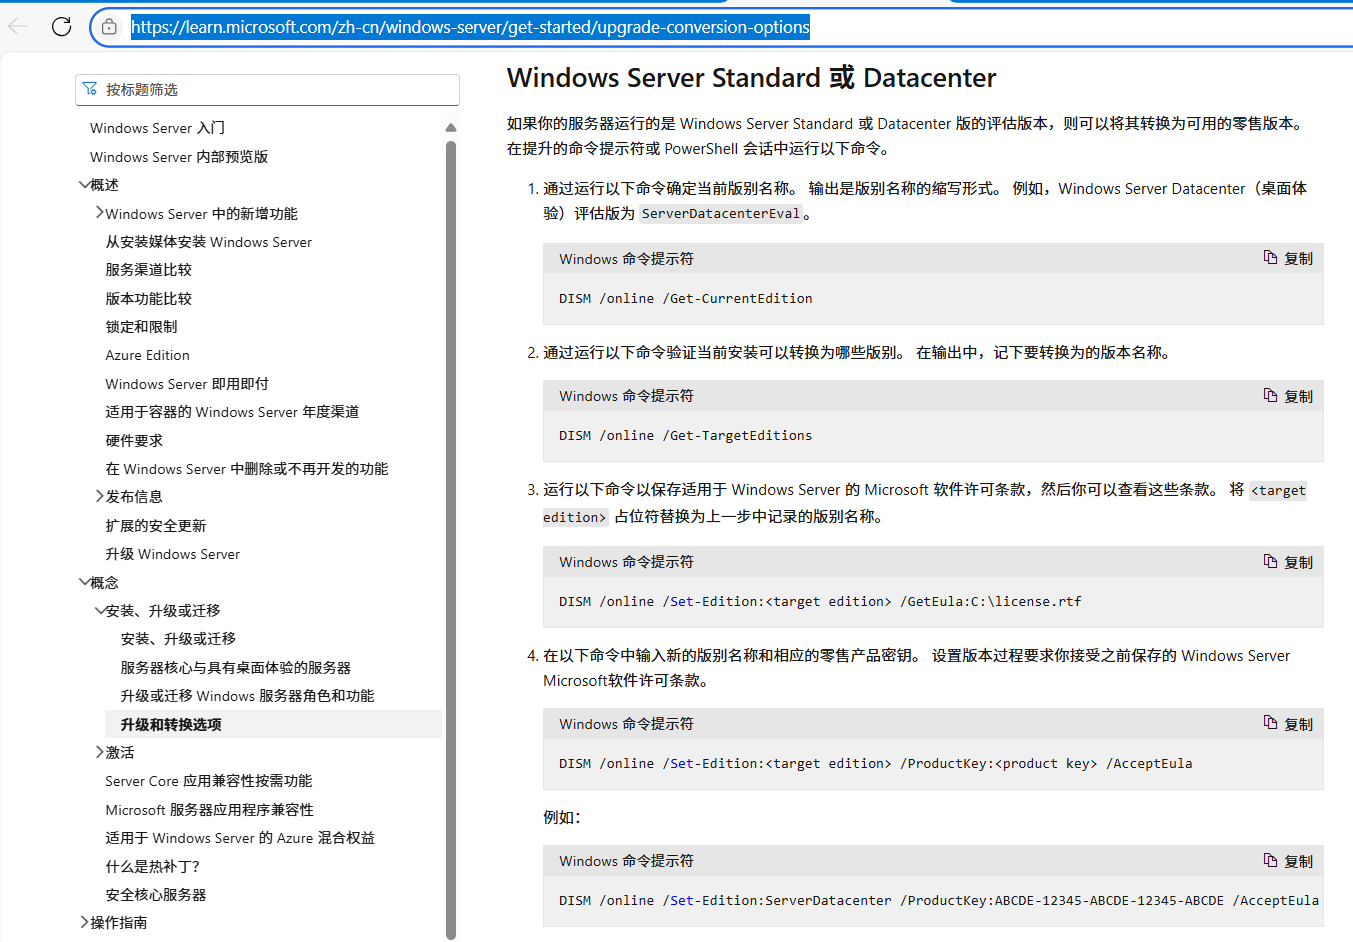Viewport: 1353px width, 942px height.
Task: Select the highlighted 升级和转换选项 item
Action: 273,724
